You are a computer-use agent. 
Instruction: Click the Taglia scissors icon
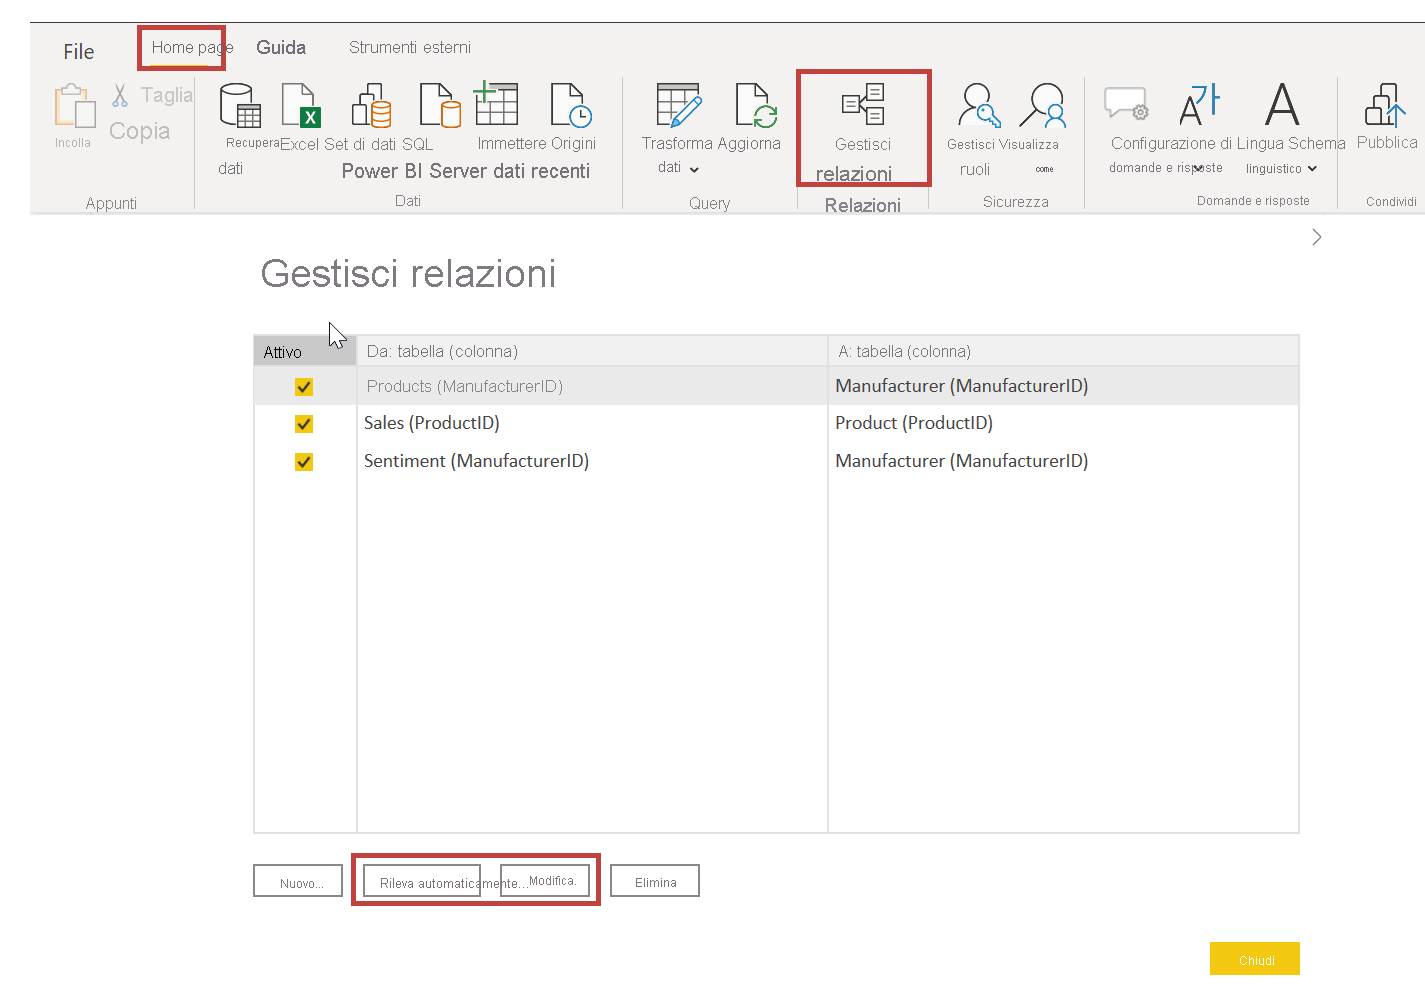coord(120,96)
